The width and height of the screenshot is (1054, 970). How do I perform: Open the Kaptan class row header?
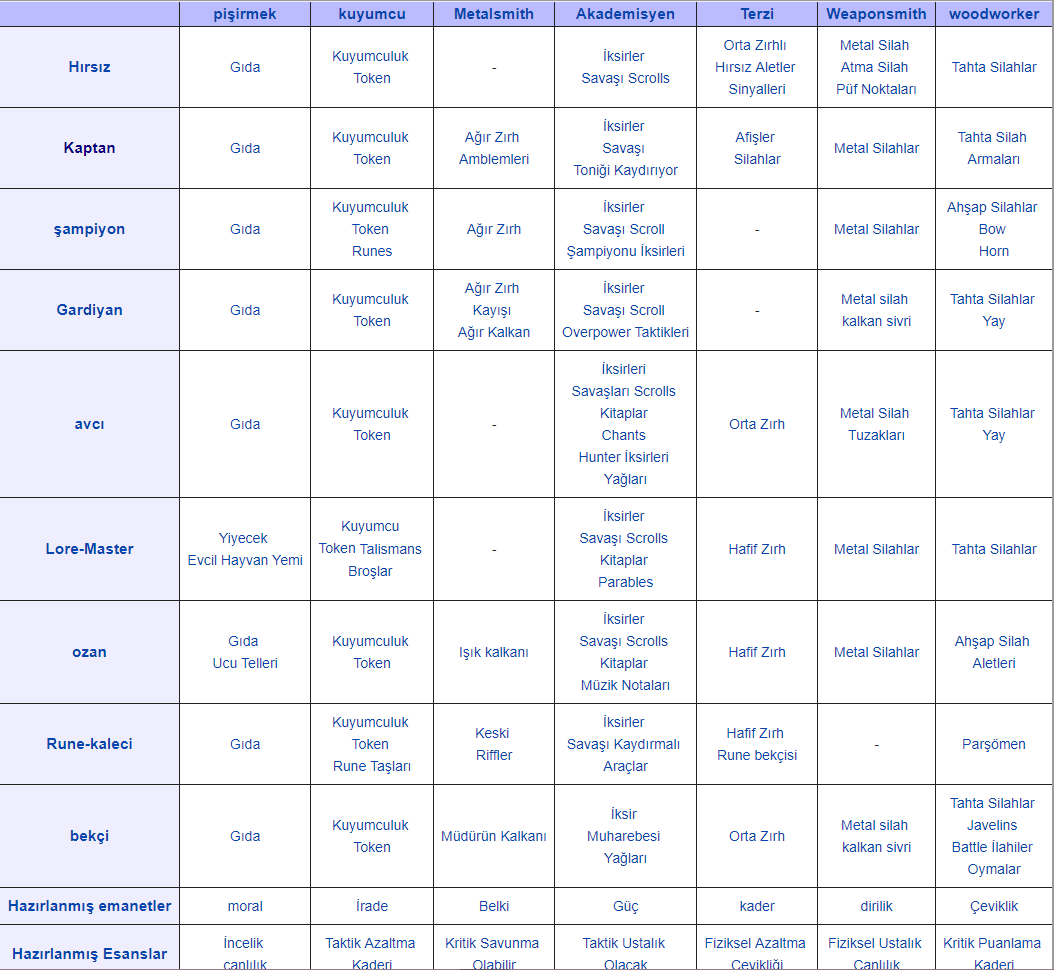tap(89, 148)
